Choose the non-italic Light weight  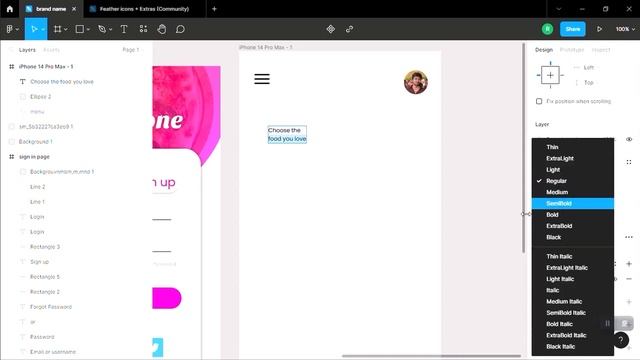coord(573,170)
